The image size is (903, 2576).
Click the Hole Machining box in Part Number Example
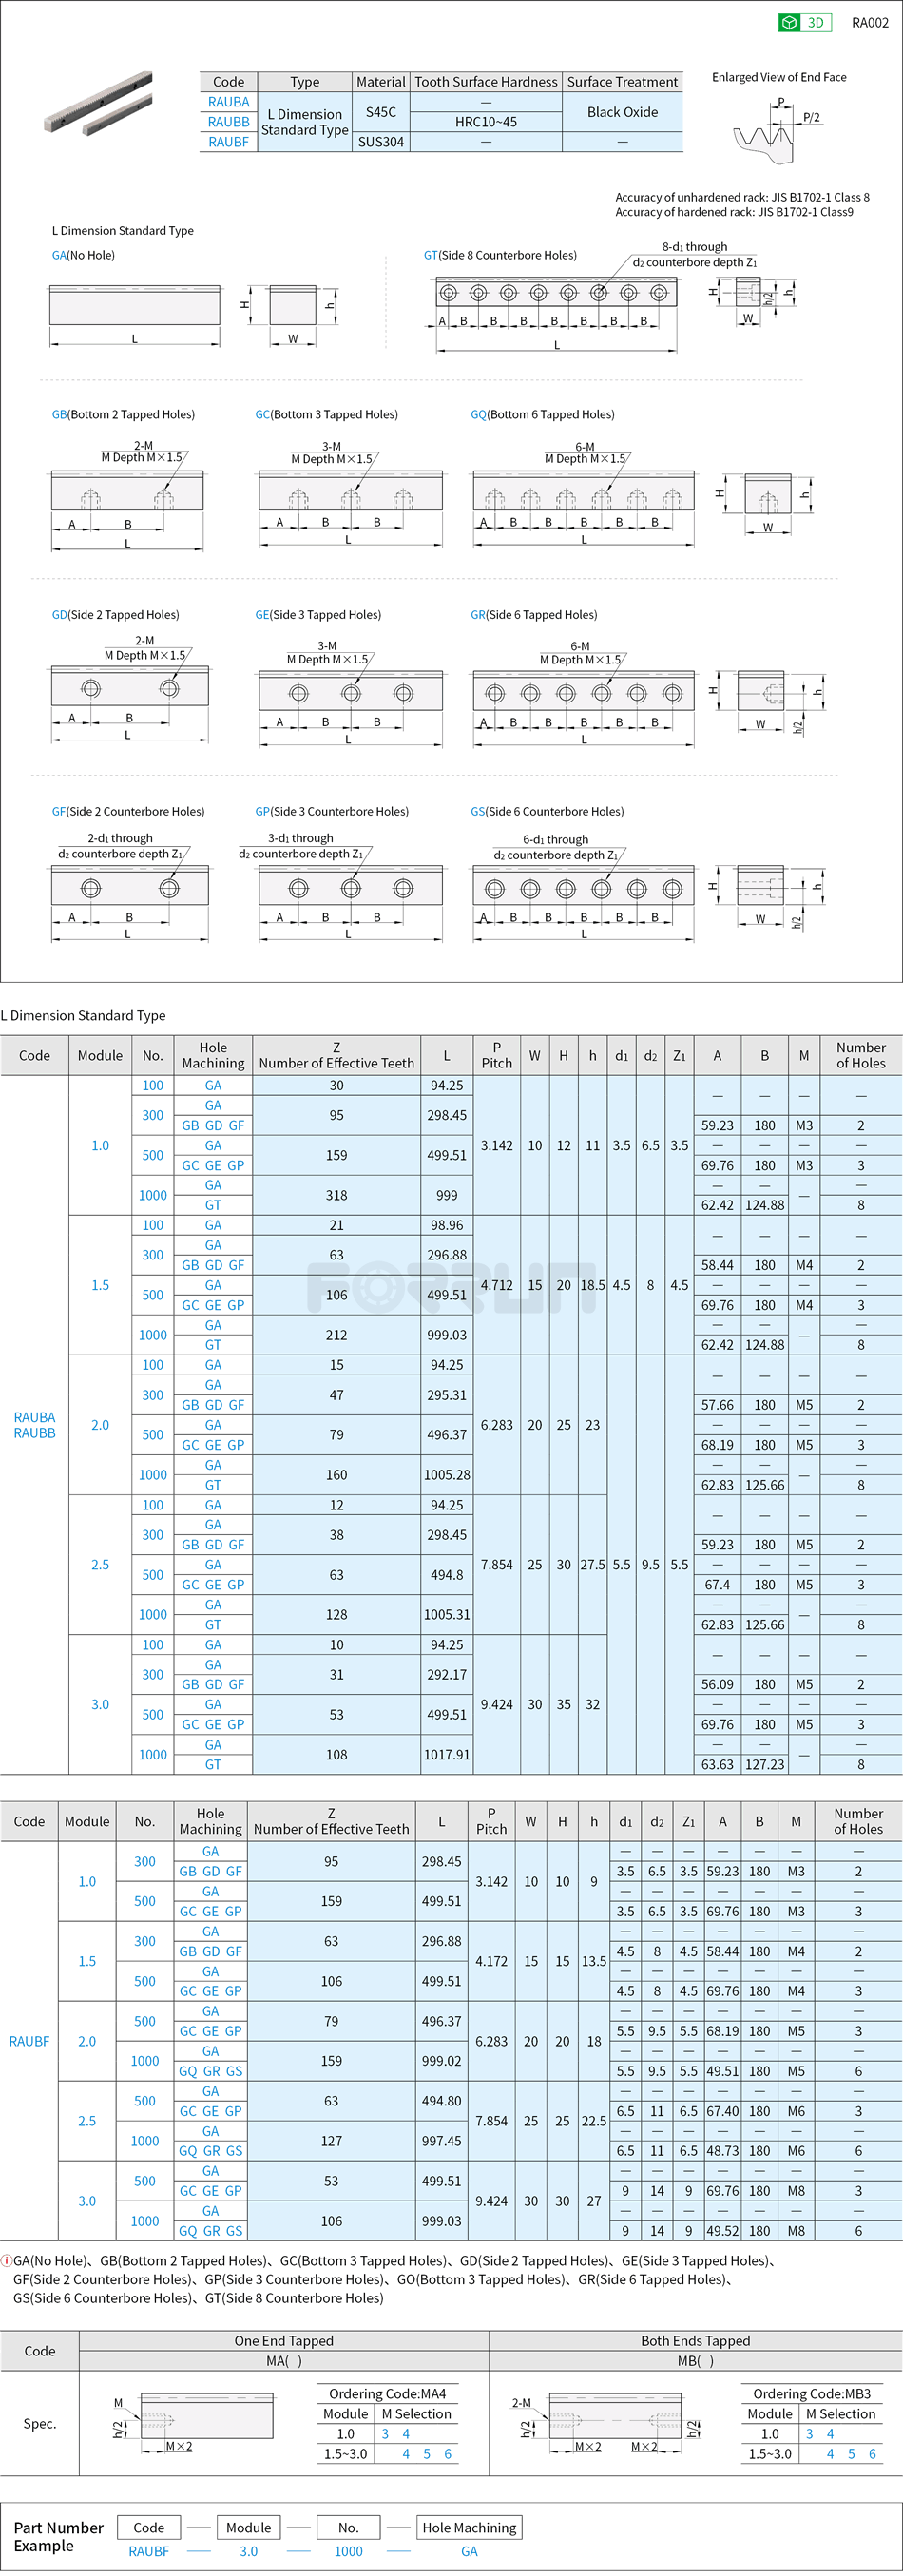point(469,2527)
